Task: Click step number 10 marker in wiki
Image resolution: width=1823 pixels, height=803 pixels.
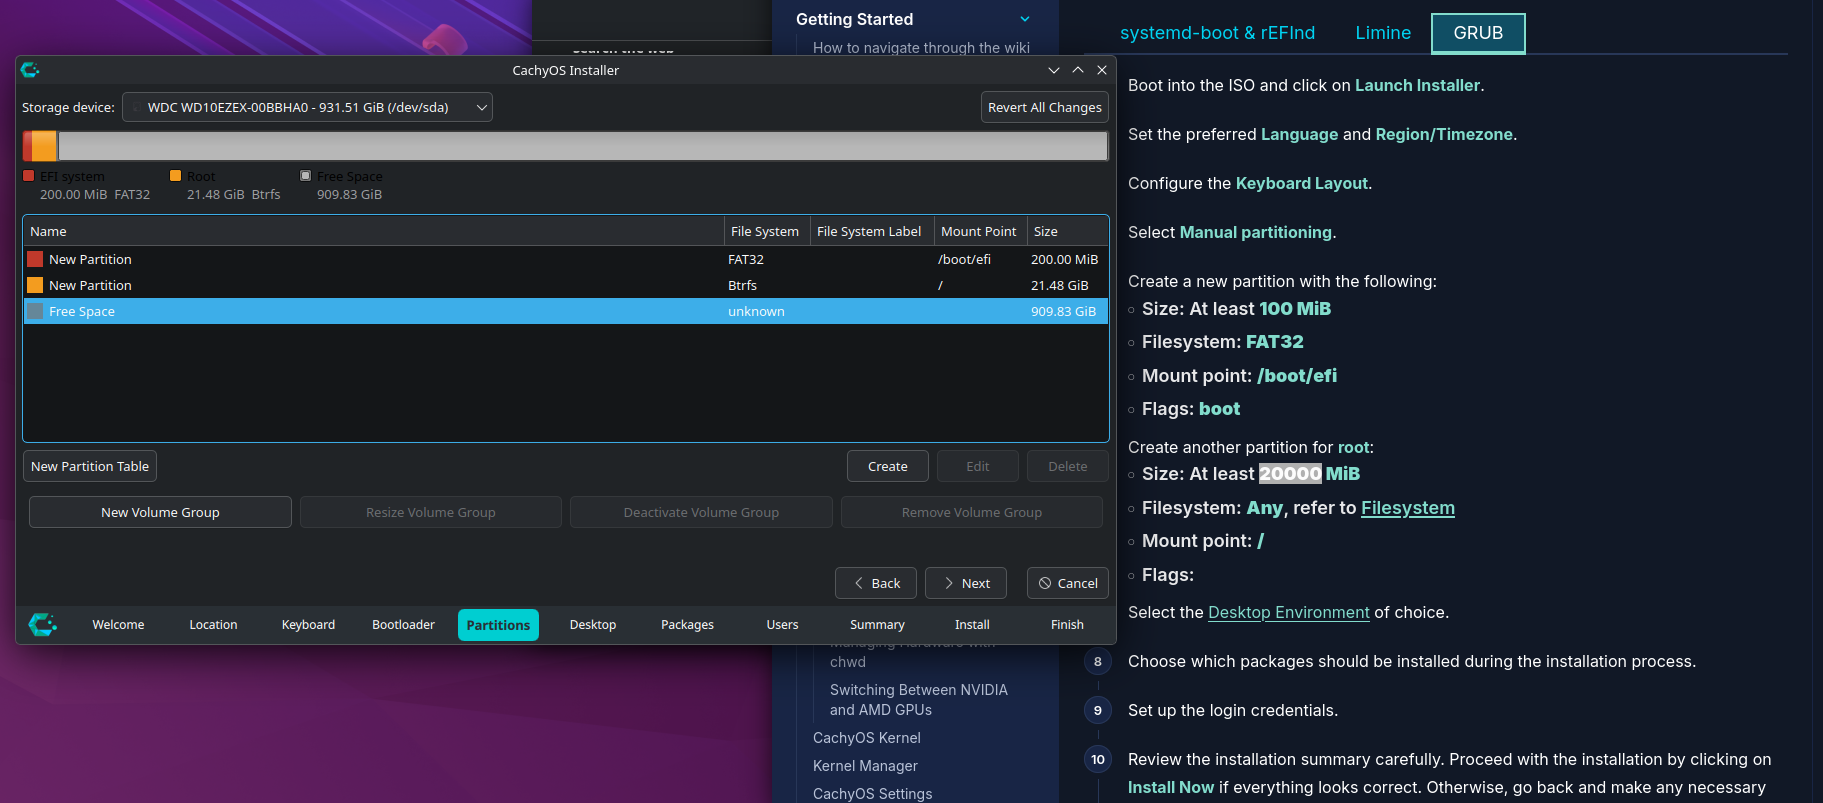Action: (x=1098, y=759)
